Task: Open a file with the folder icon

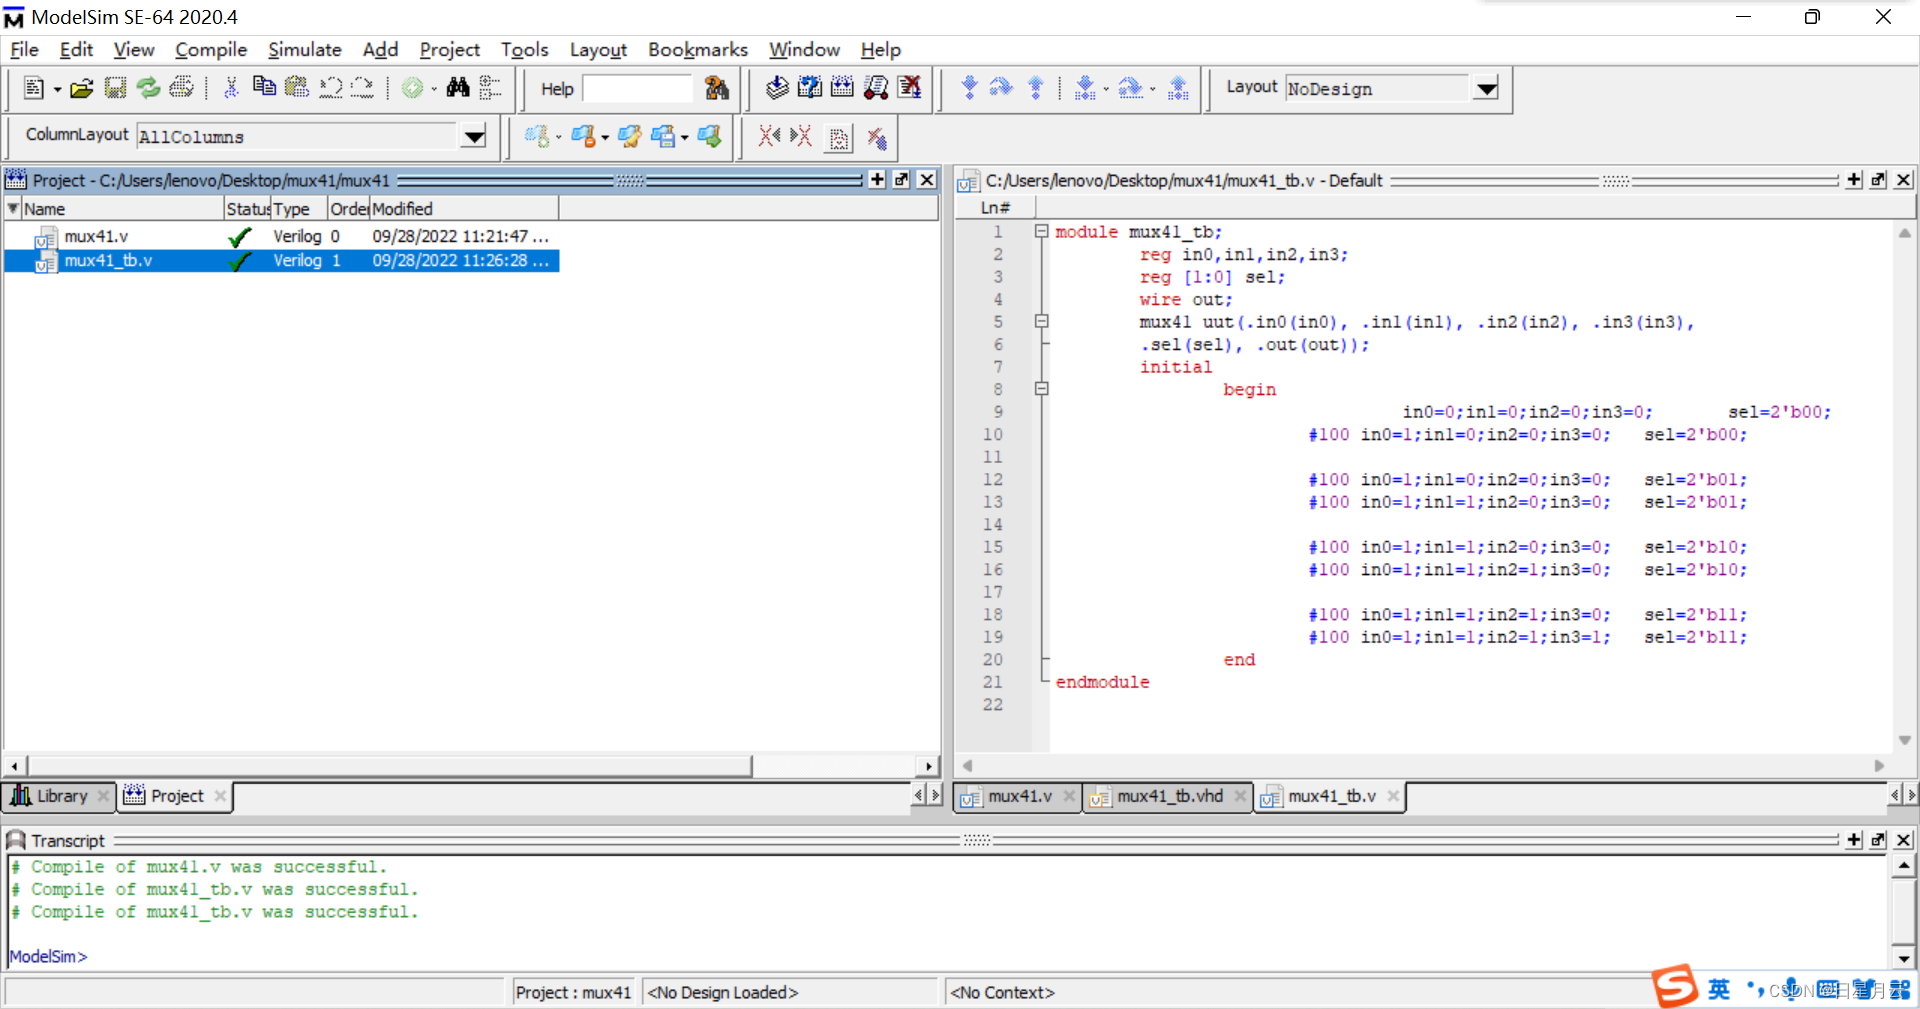Action: (82, 88)
